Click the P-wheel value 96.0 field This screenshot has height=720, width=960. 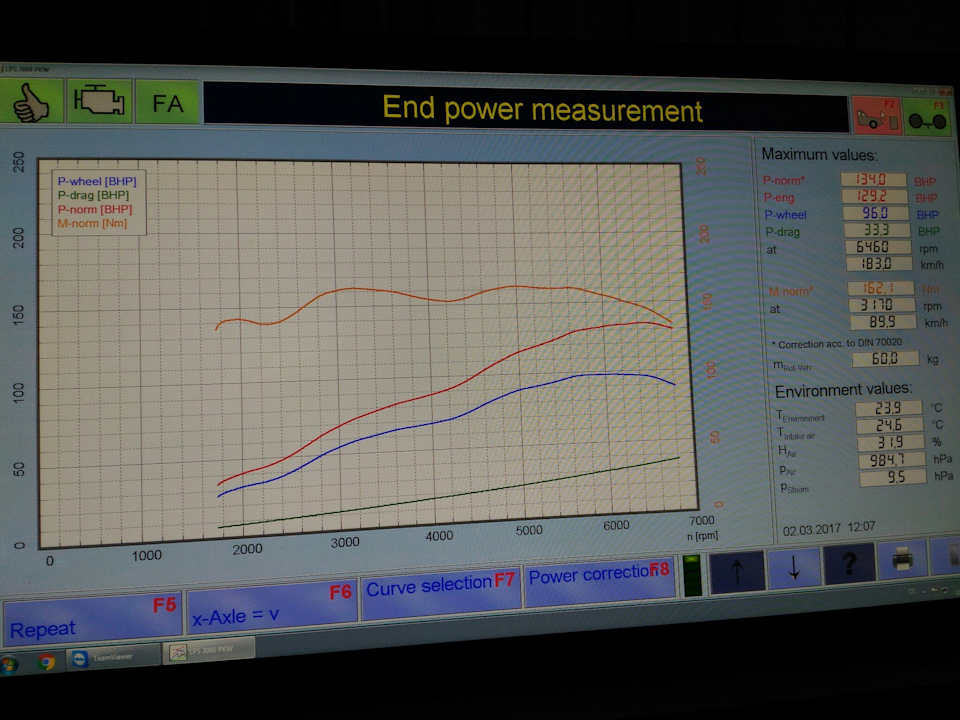[876, 213]
